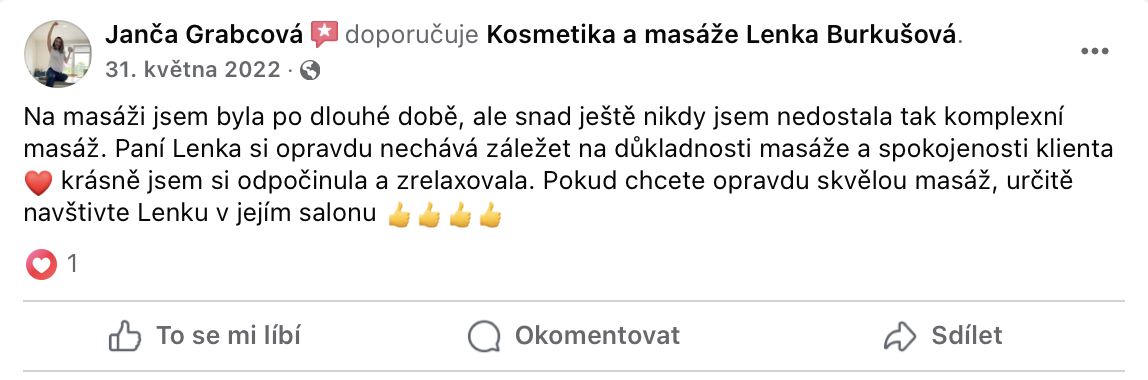Image resolution: width=1148 pixels, height=380 pixels.
Task: Open the post date 31. května 2022
Action: (193, 70)
